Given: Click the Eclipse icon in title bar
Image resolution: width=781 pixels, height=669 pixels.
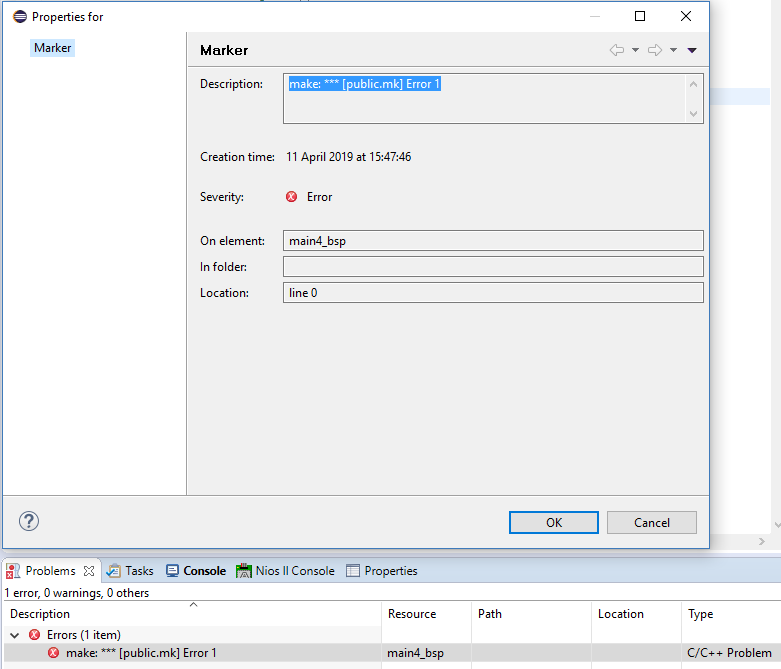Looking at the screenshot, I should coord(20,16).
